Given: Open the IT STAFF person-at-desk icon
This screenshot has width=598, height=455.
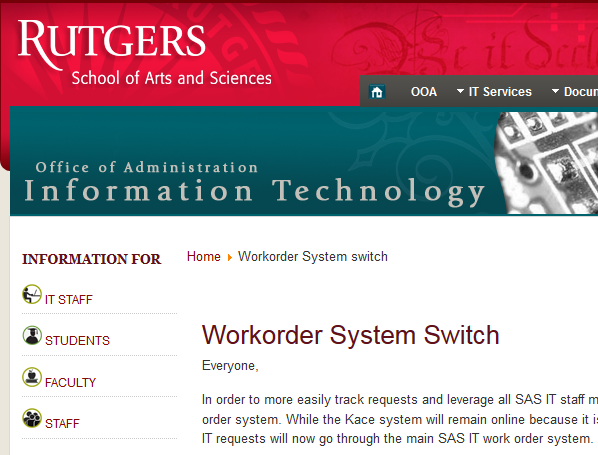Looking at the screenshot, I should (x=32, y=294).
